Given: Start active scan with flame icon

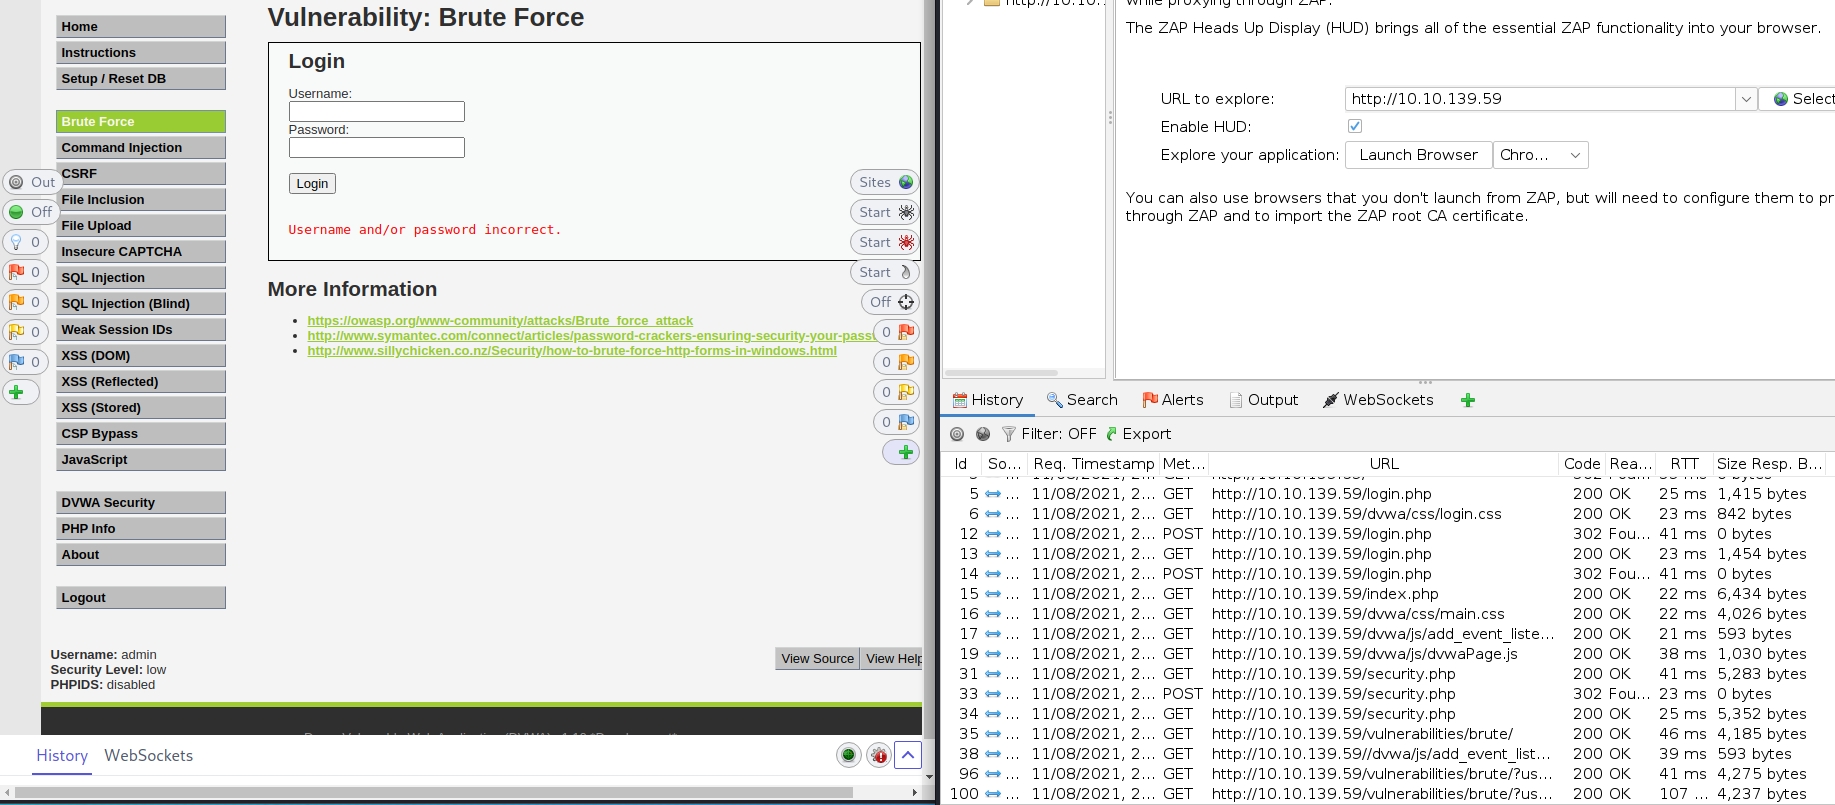Looking at the screenshot, I should (885, 272).
